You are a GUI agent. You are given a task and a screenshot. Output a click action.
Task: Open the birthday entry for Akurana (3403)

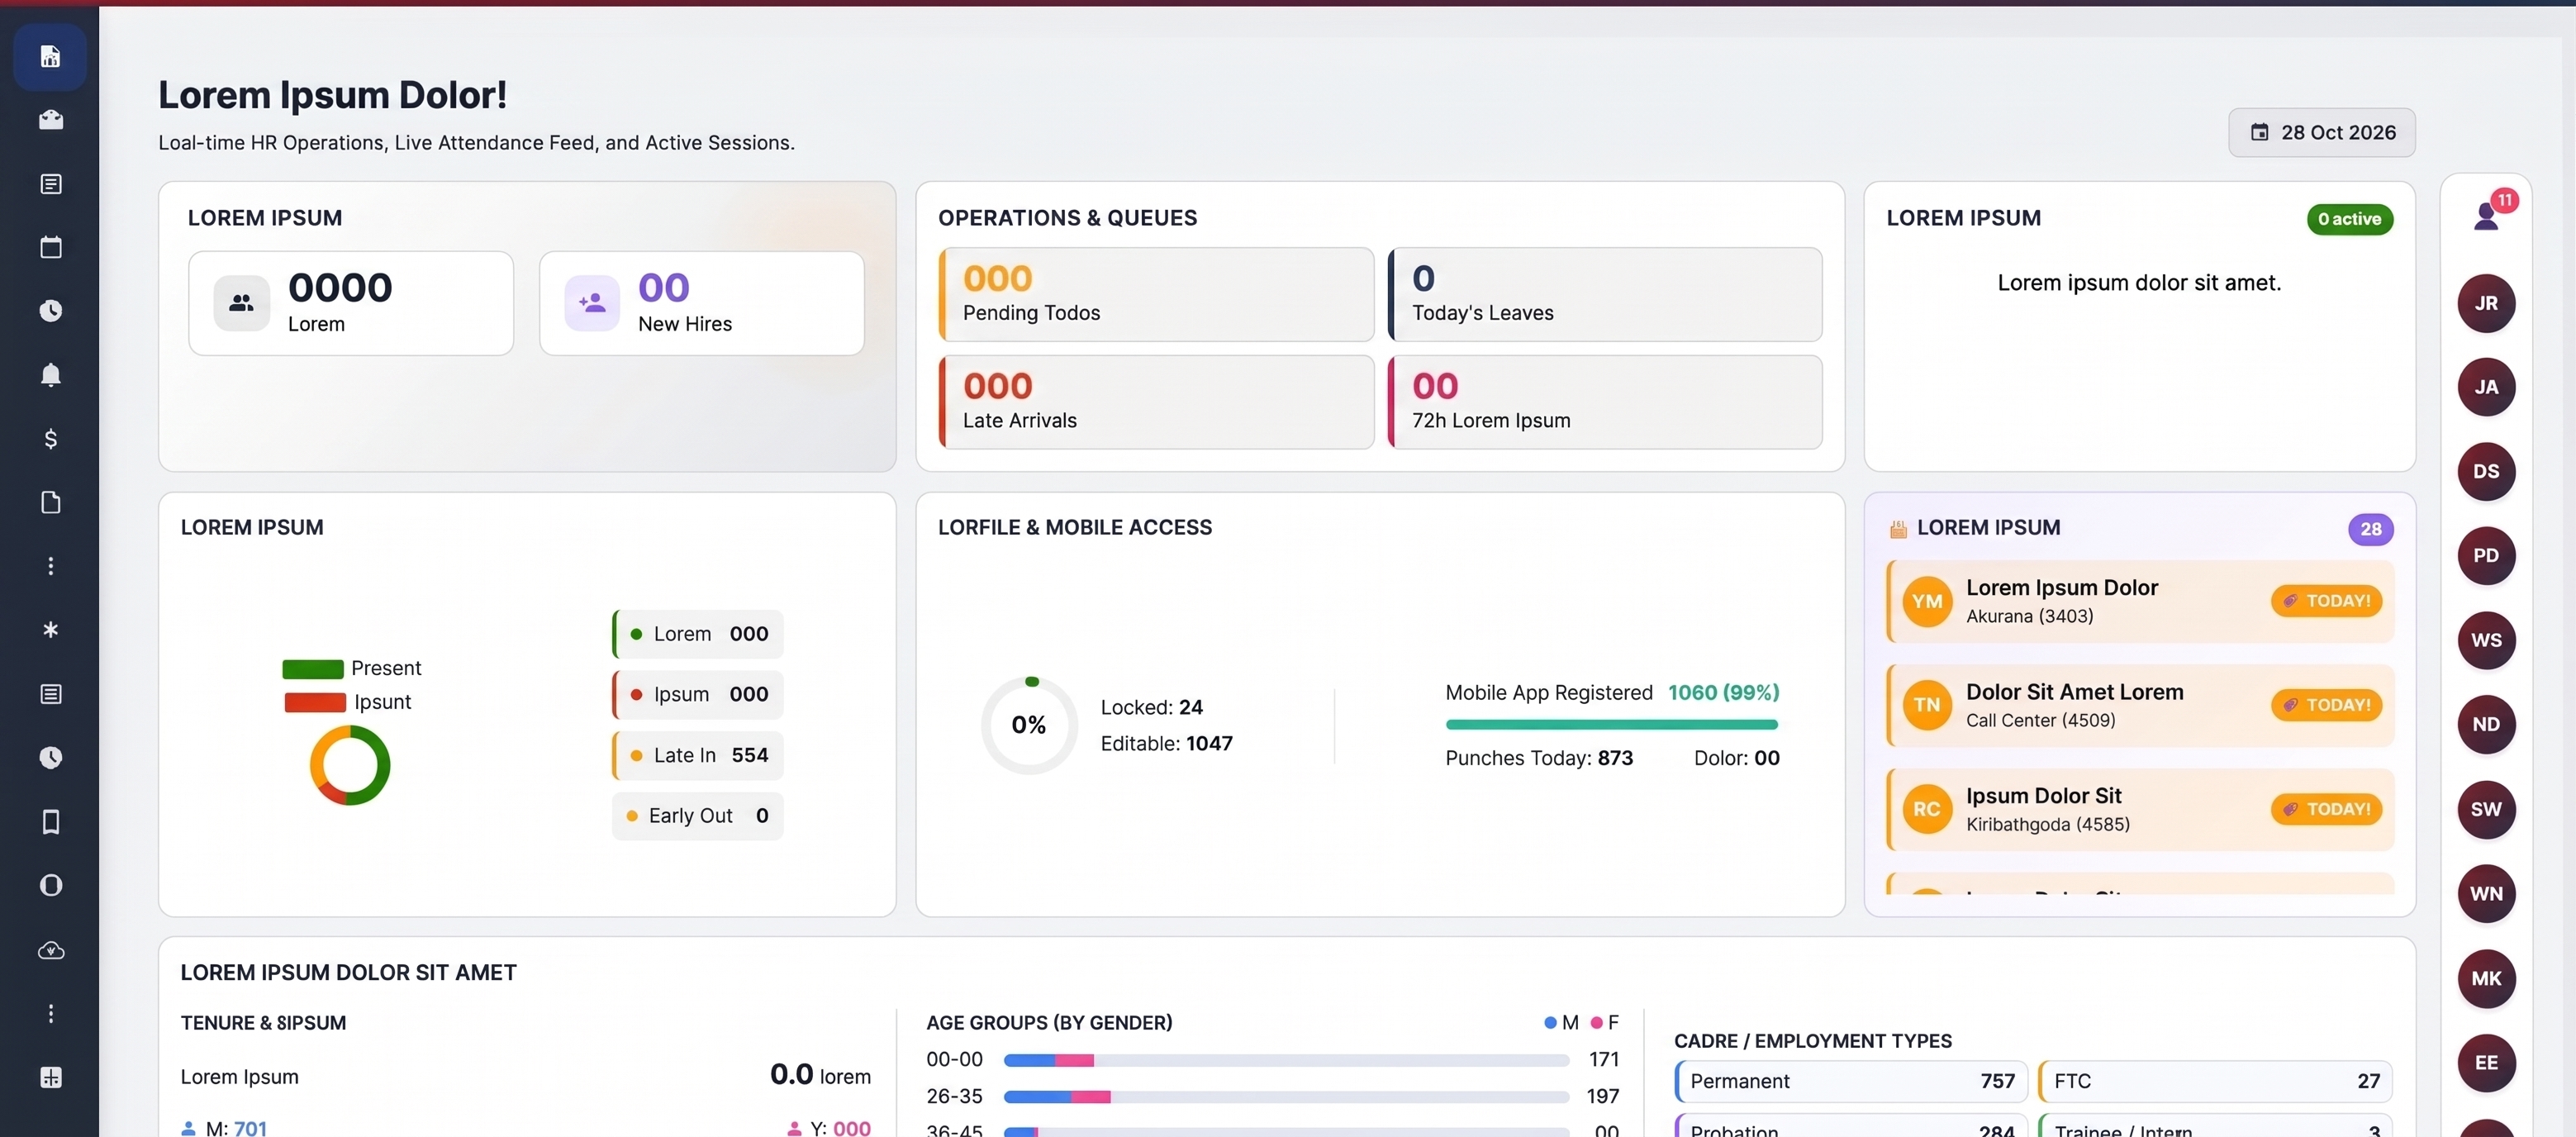coord(2140,602)
